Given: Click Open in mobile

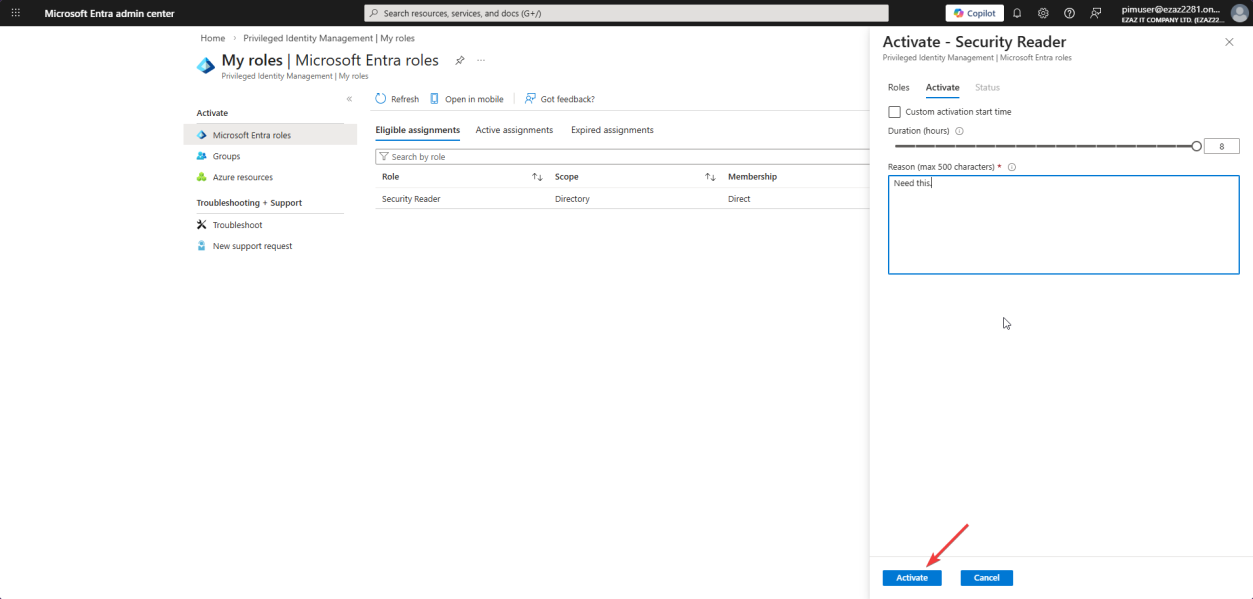Looking at the screenshot, I should point(466,99).
